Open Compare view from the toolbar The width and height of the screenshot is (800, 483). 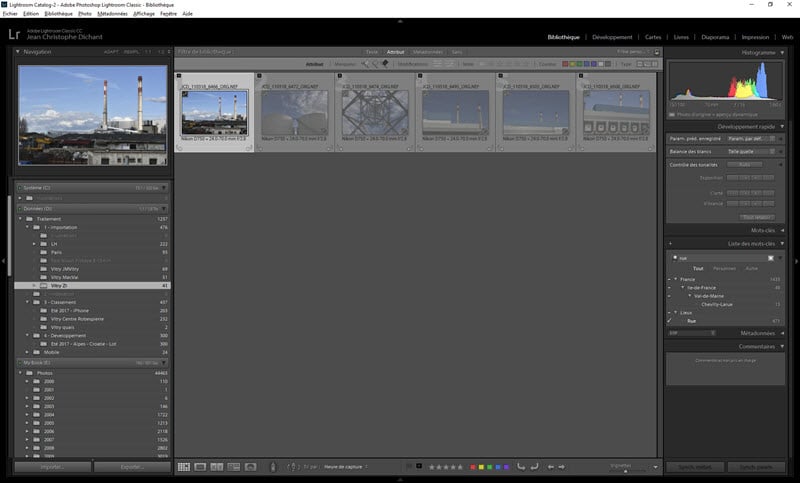tap(217, 467)
